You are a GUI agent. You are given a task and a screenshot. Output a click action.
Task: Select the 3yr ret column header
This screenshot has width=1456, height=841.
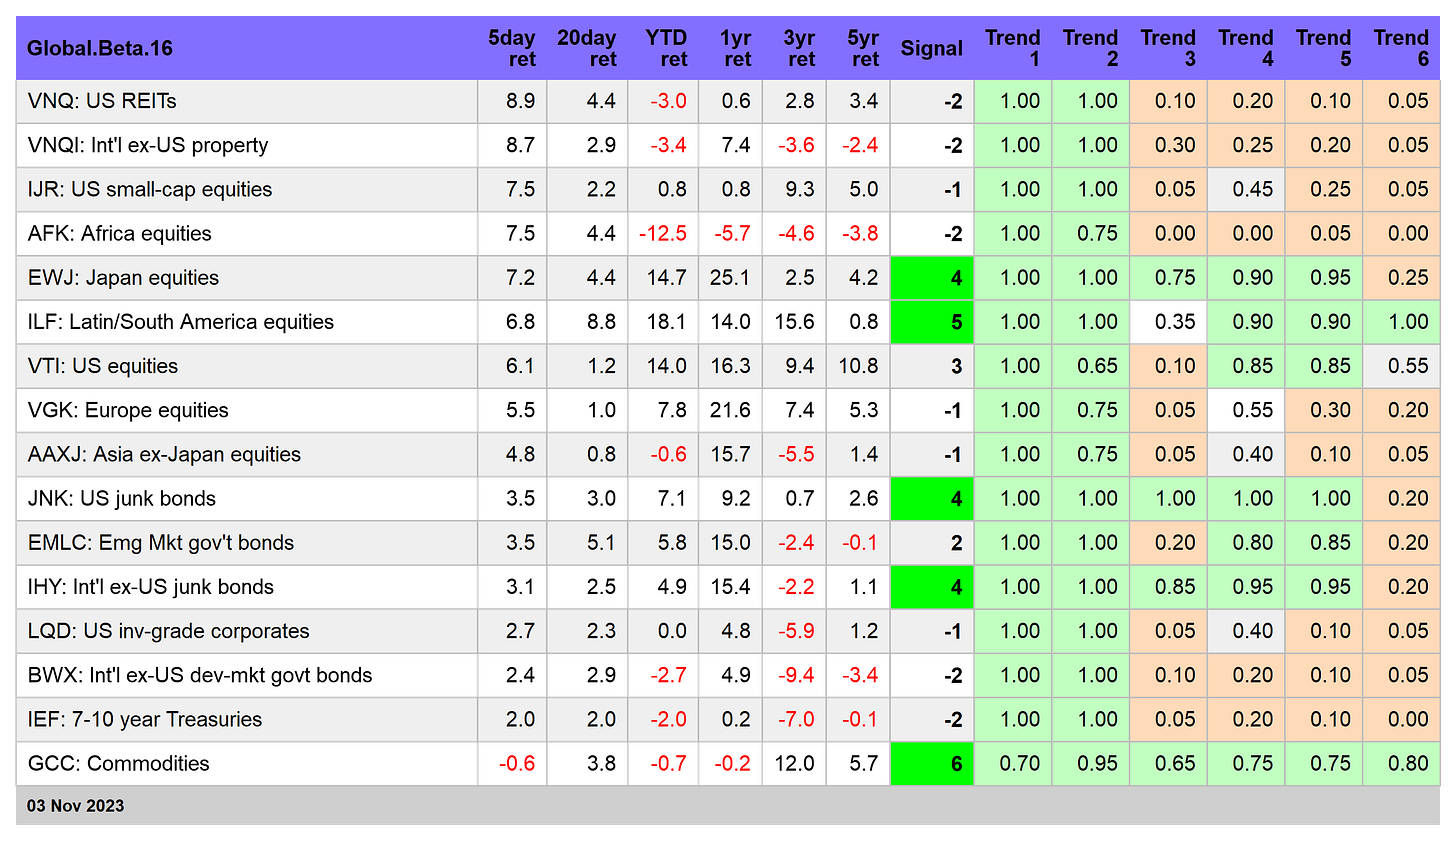point(800,48)
